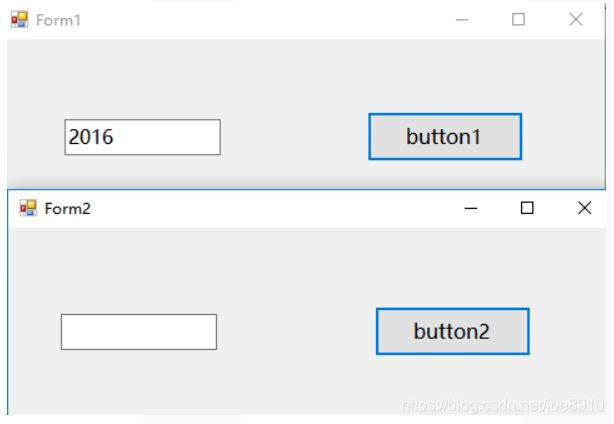
Task: Click the Form2 window icon
Action: coord(27,208)
